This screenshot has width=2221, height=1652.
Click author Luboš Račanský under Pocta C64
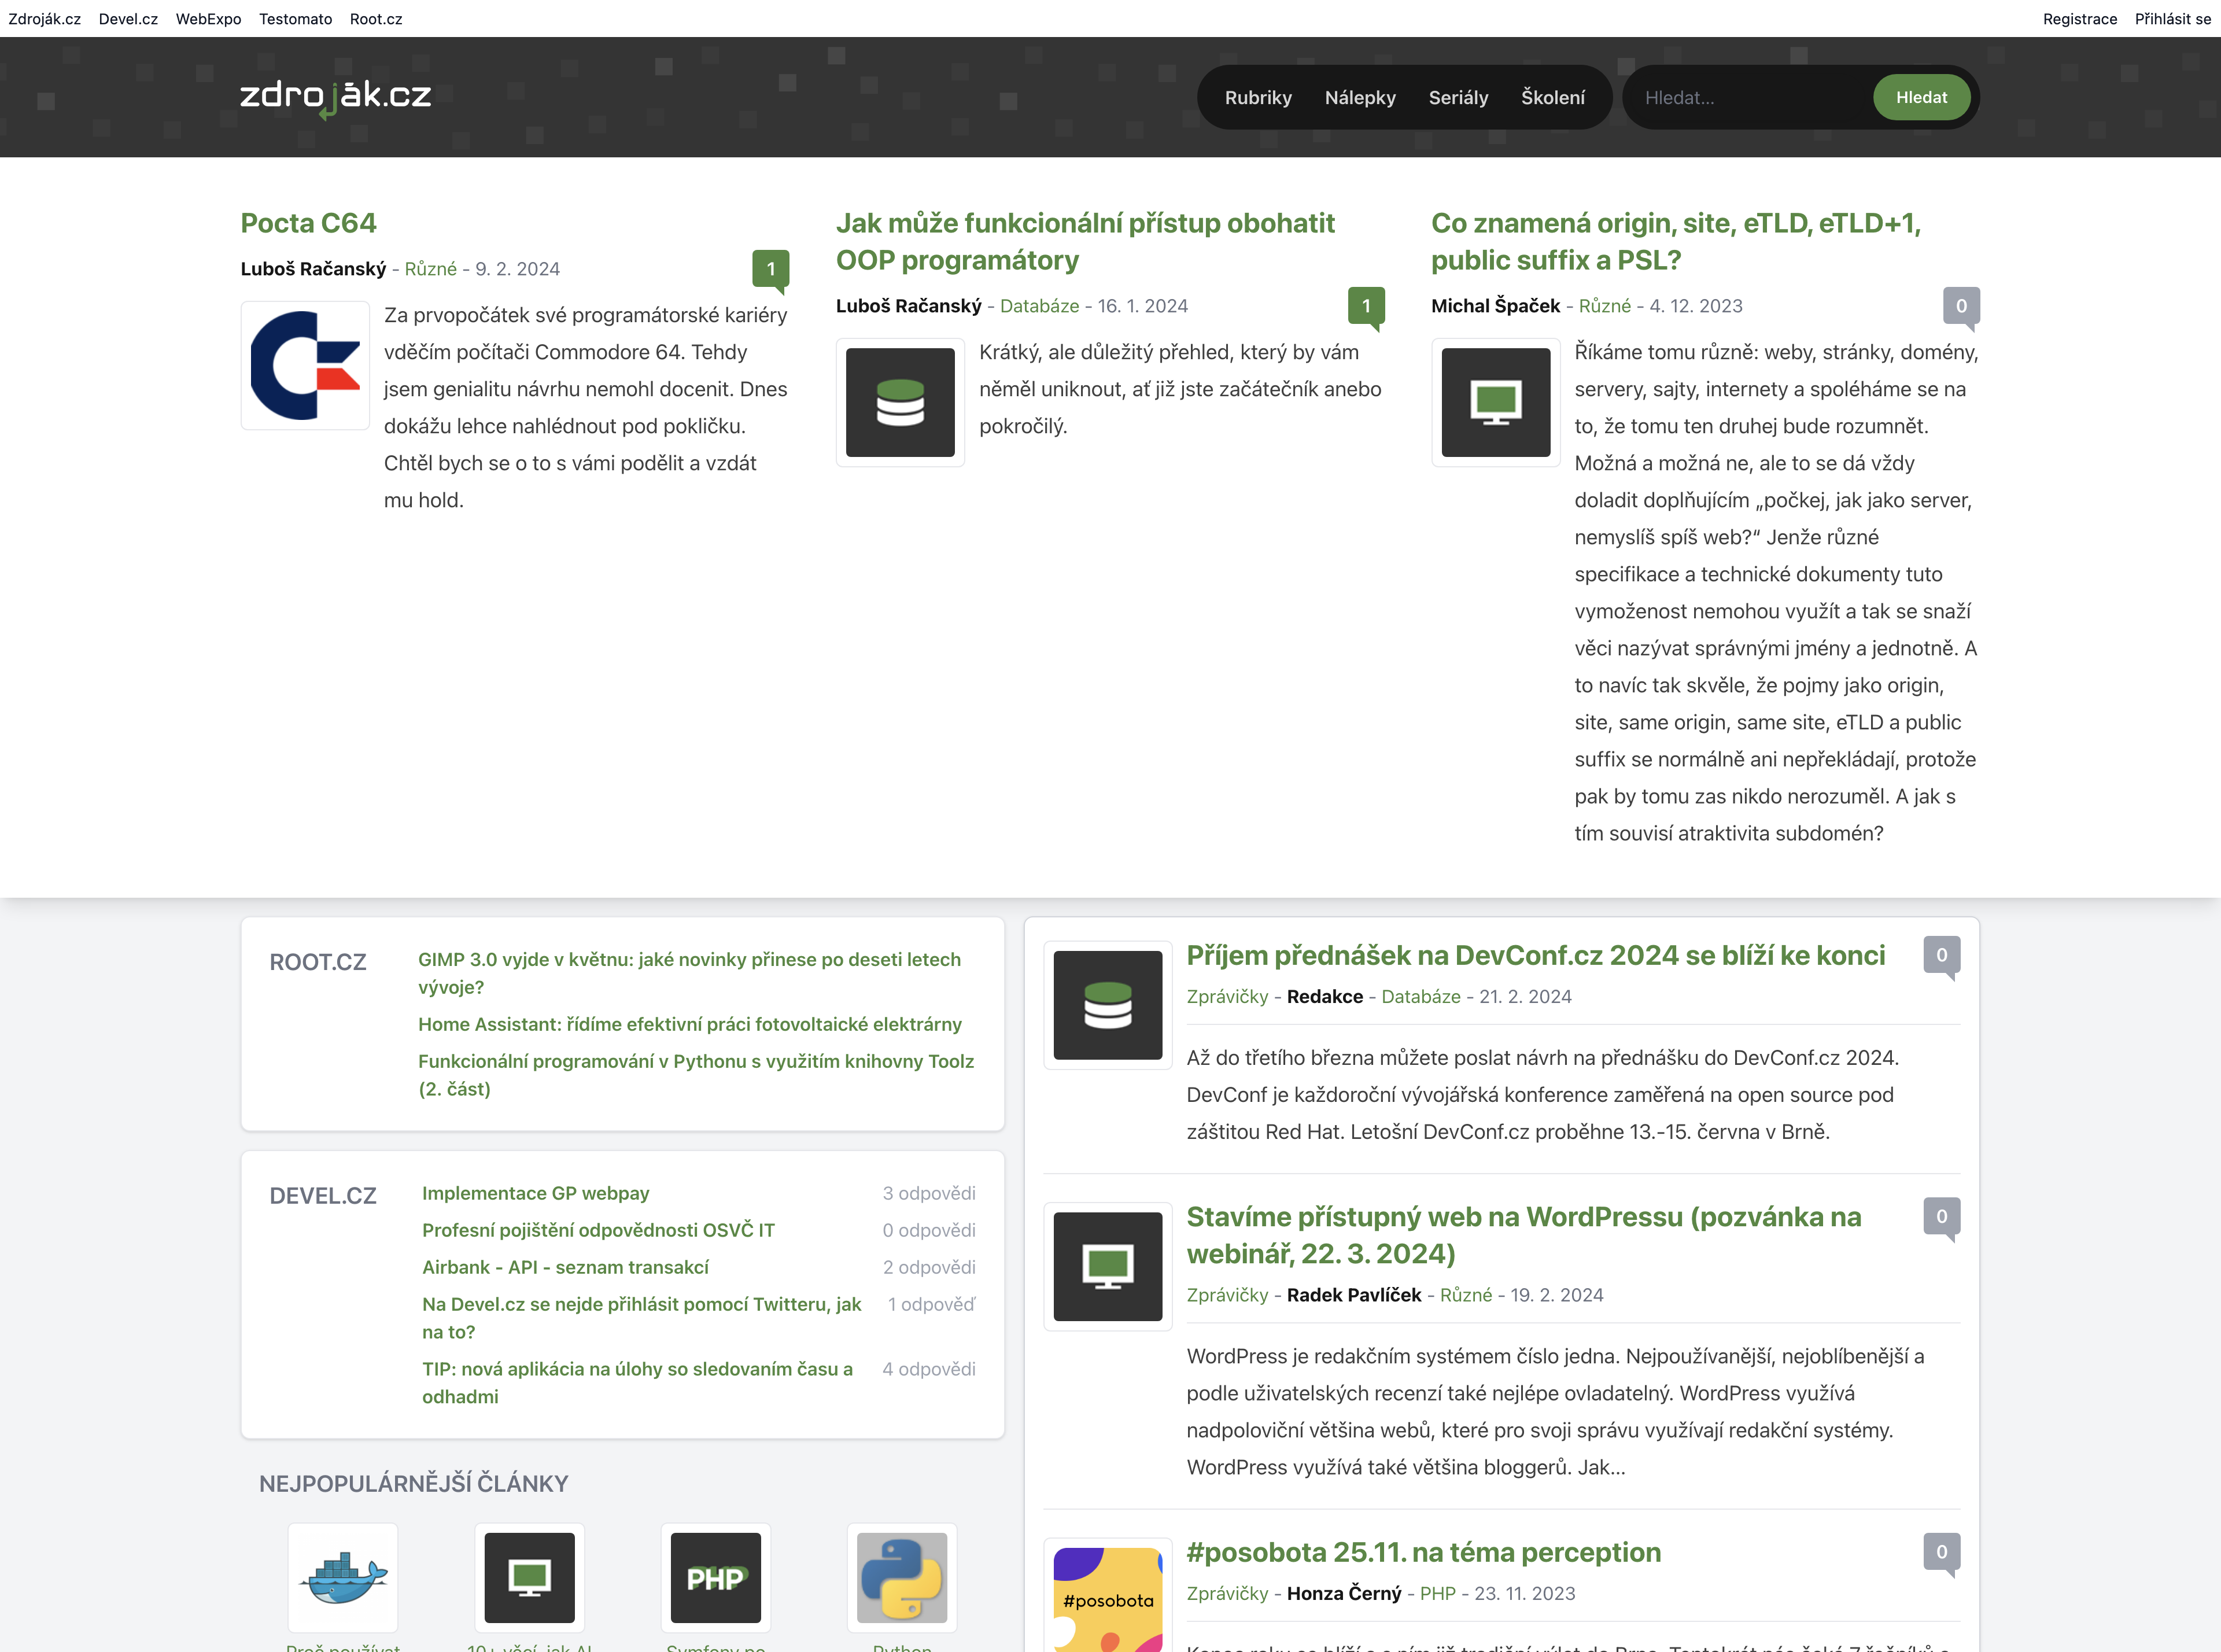coord(313,269)
